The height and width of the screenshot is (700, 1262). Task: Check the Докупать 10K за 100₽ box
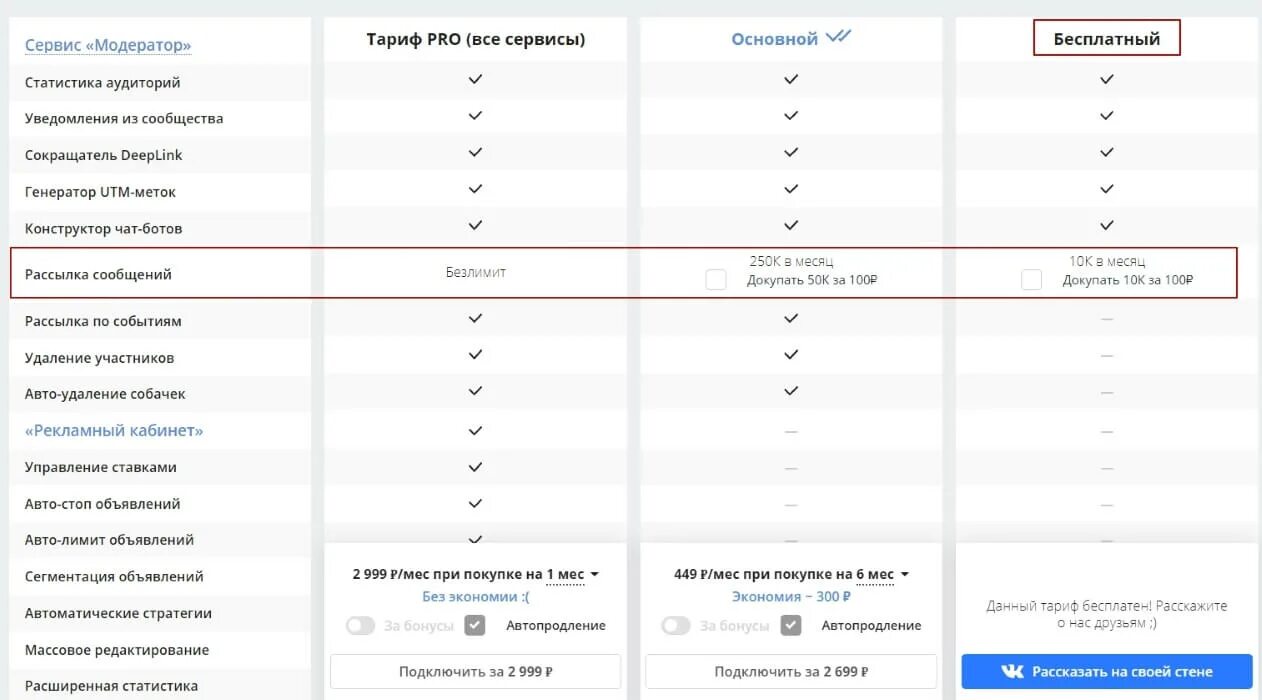point(1031,280)
